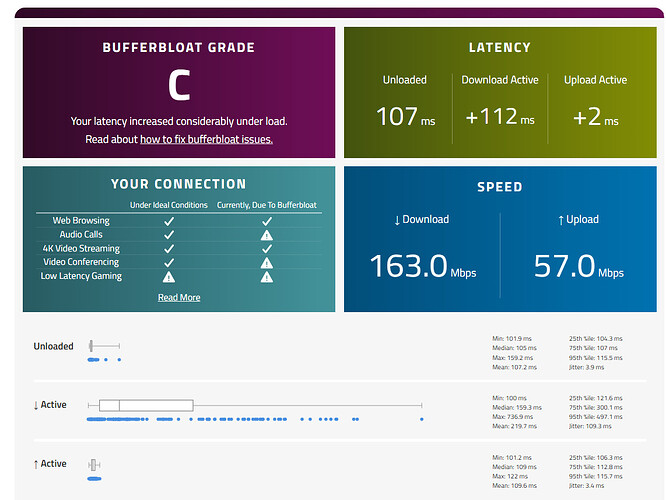Open the Read More link
Viewport: 666px width, 500px height.
tap(179, 297)
